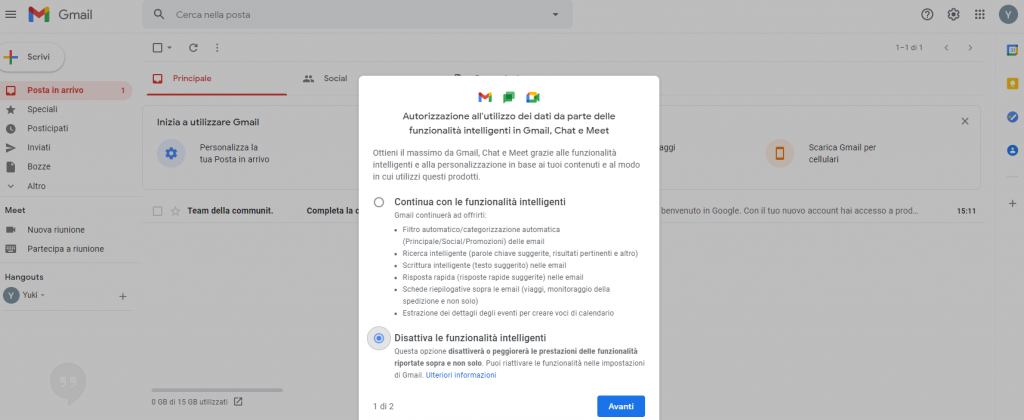1024x420 pixels.
Task: Open search options dropdown arrow
Action: (x=556, y=14)
